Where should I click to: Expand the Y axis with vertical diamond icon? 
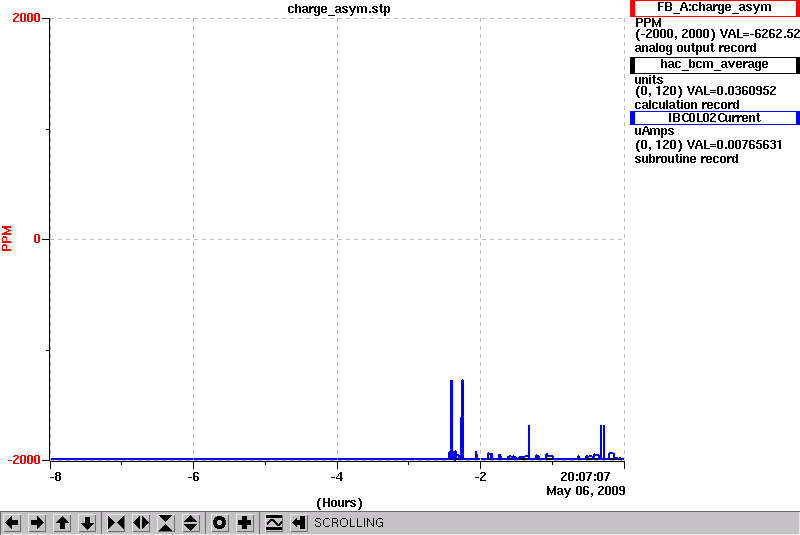point(191,523)
